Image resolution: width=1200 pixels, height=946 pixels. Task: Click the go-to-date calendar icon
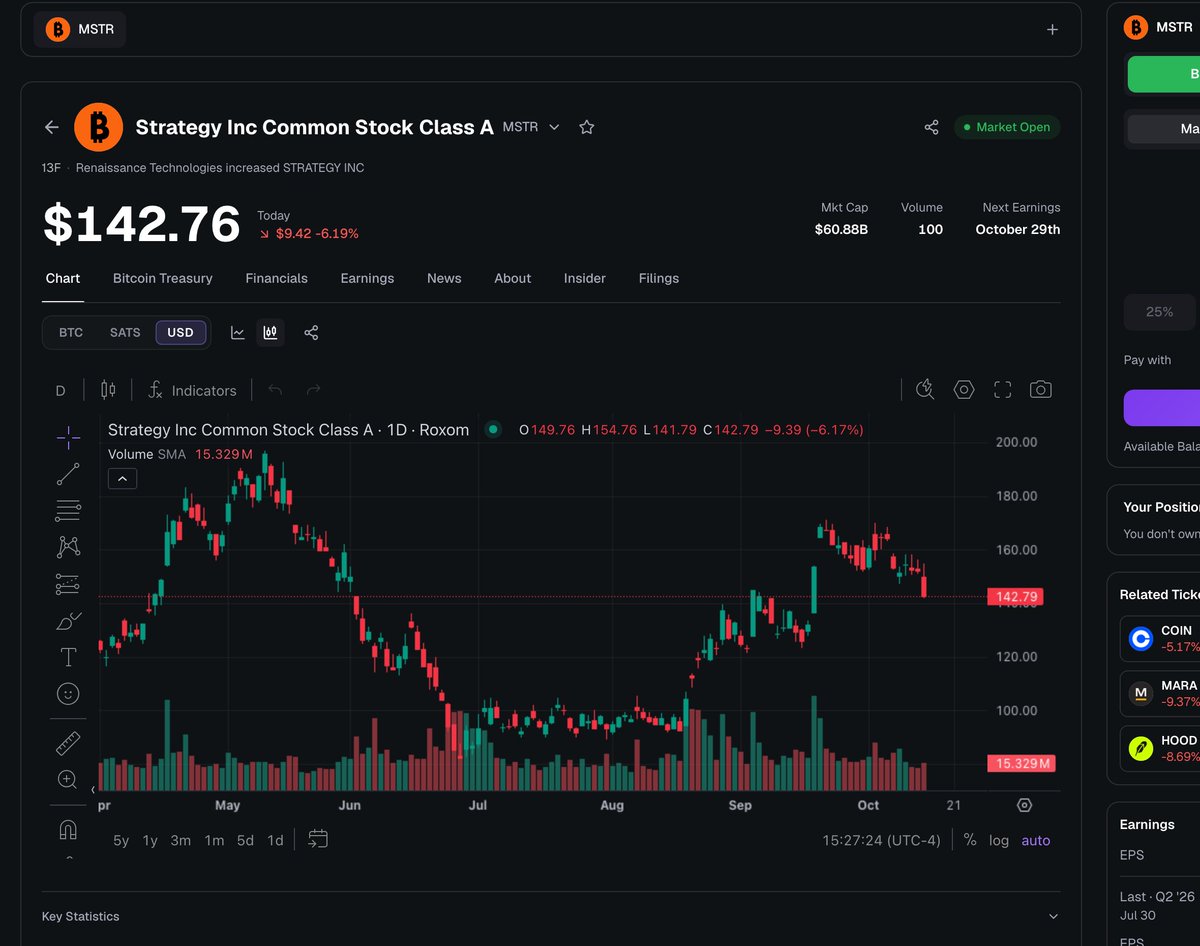(318, 839)
